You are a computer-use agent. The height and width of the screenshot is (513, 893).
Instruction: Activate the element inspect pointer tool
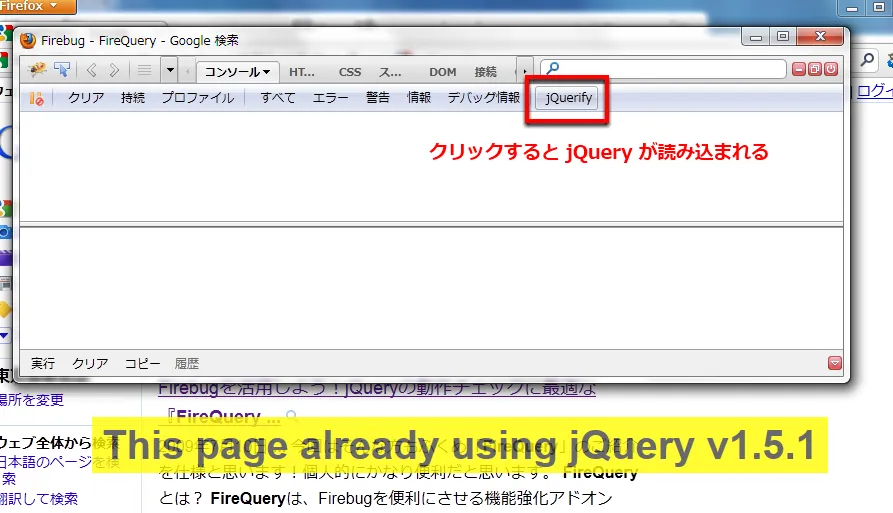coord(62,70)
